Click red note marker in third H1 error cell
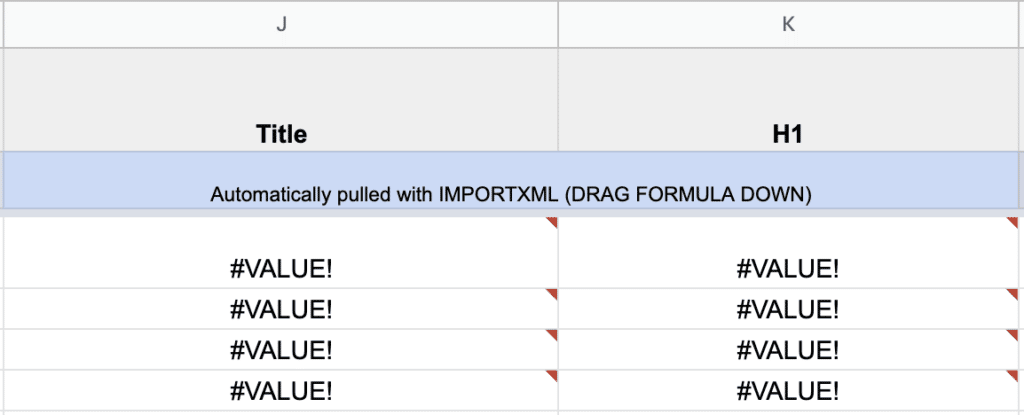Screen dimensions: 1024x415 pyautogui.click(x=1012, y=335)
